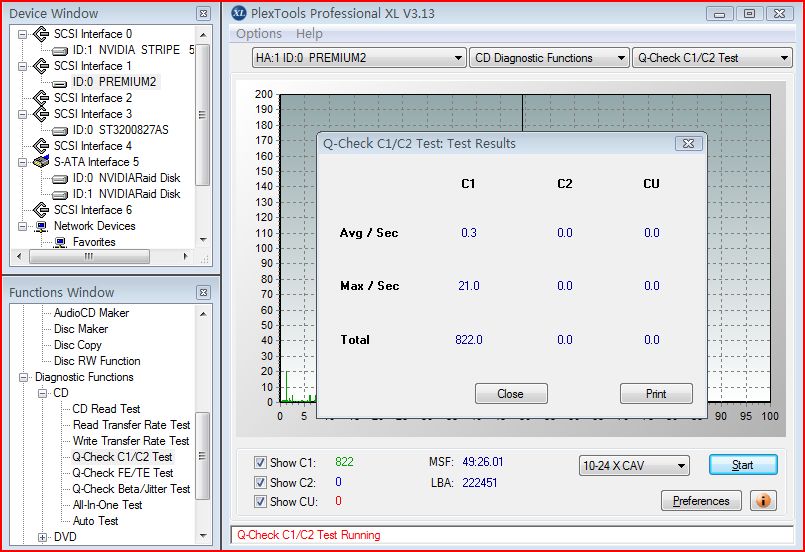This screenshot has height=552, width=805.
Task: Open the Options menu
Action: pyautogui.click(x=259, y=34)
